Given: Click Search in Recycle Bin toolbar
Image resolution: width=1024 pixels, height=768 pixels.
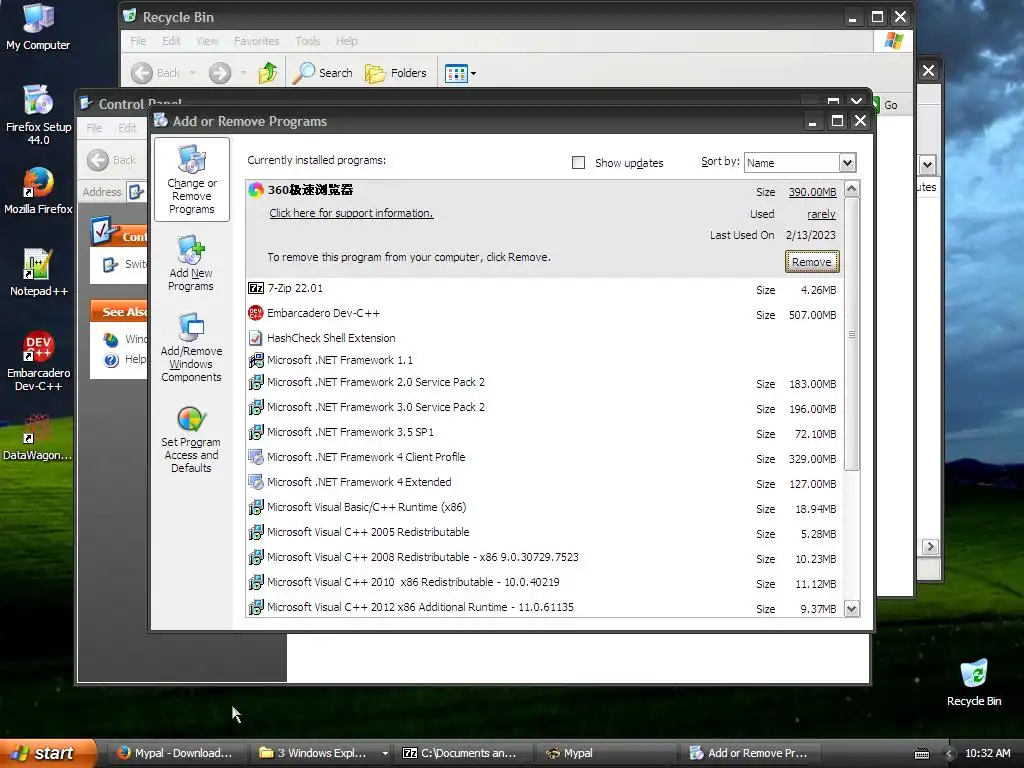Looking at the screenshot, I should click(323, 73).
